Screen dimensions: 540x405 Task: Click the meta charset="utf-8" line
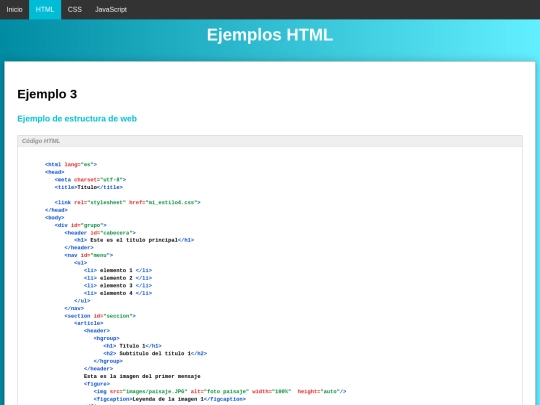[90, 180]
